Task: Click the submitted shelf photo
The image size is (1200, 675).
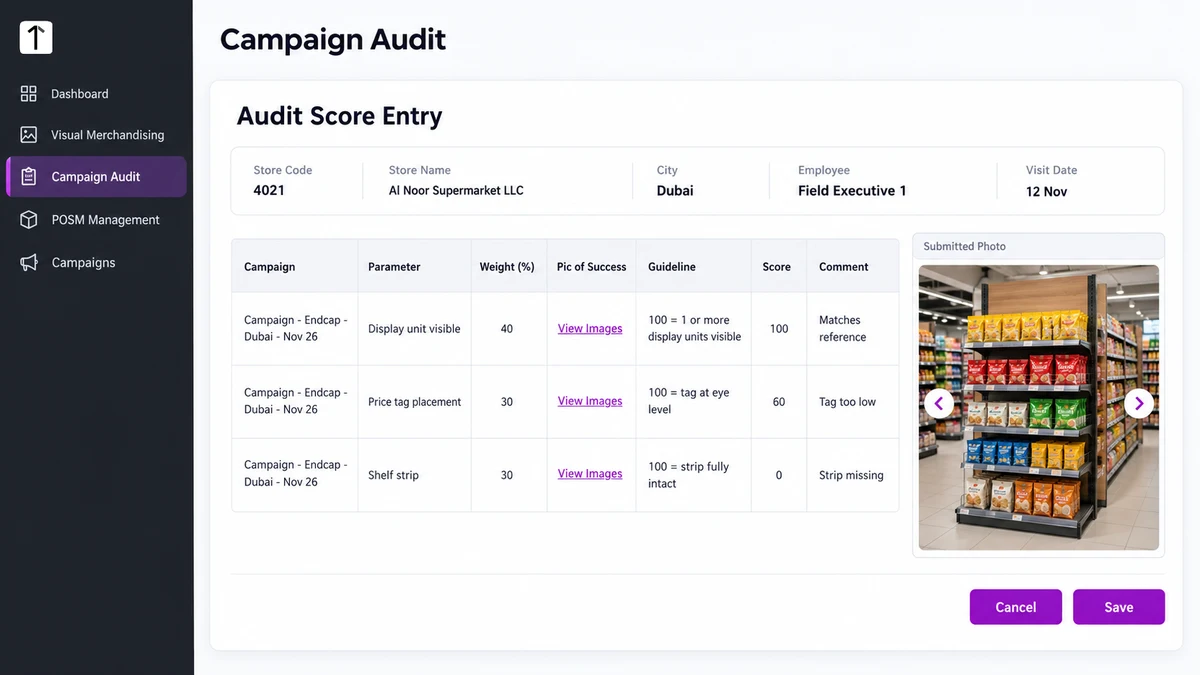Action: (x=1038, y=407)
